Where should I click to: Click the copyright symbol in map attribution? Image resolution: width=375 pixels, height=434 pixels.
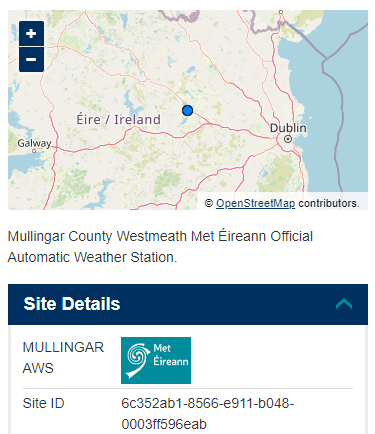point(209,203)
